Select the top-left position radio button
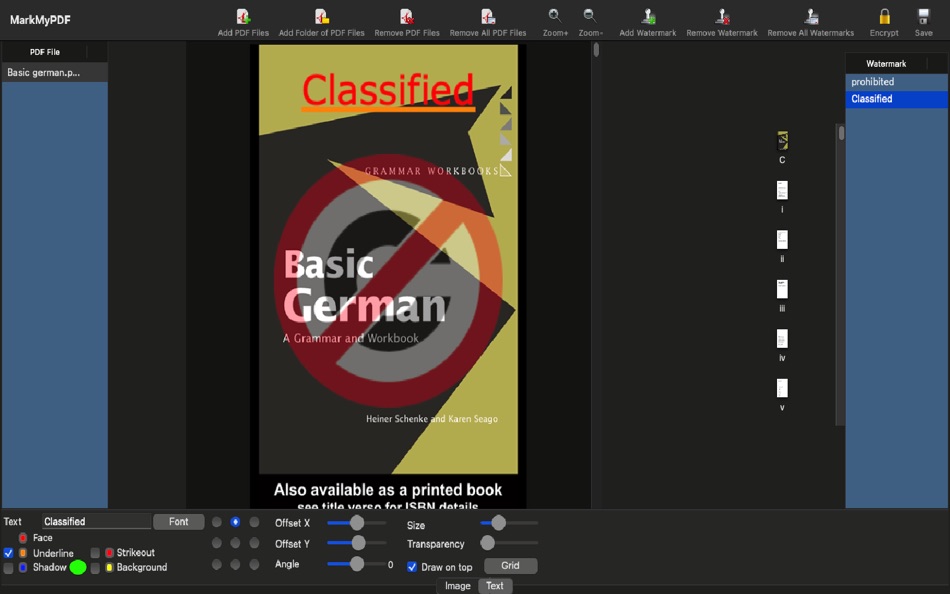Image resolution: width=950 pixels, height=594 pixels. (216, 522)
